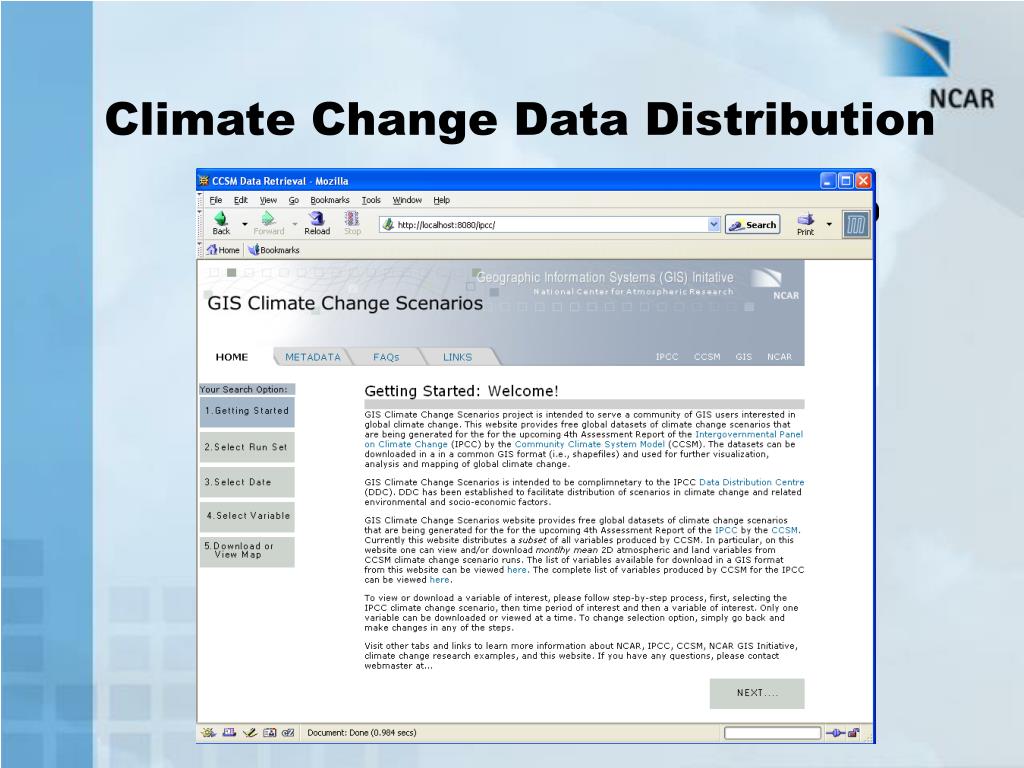1024x768 pixels.
Task: Click the NCAR logo in the site banner
Action: pos(775,284)
